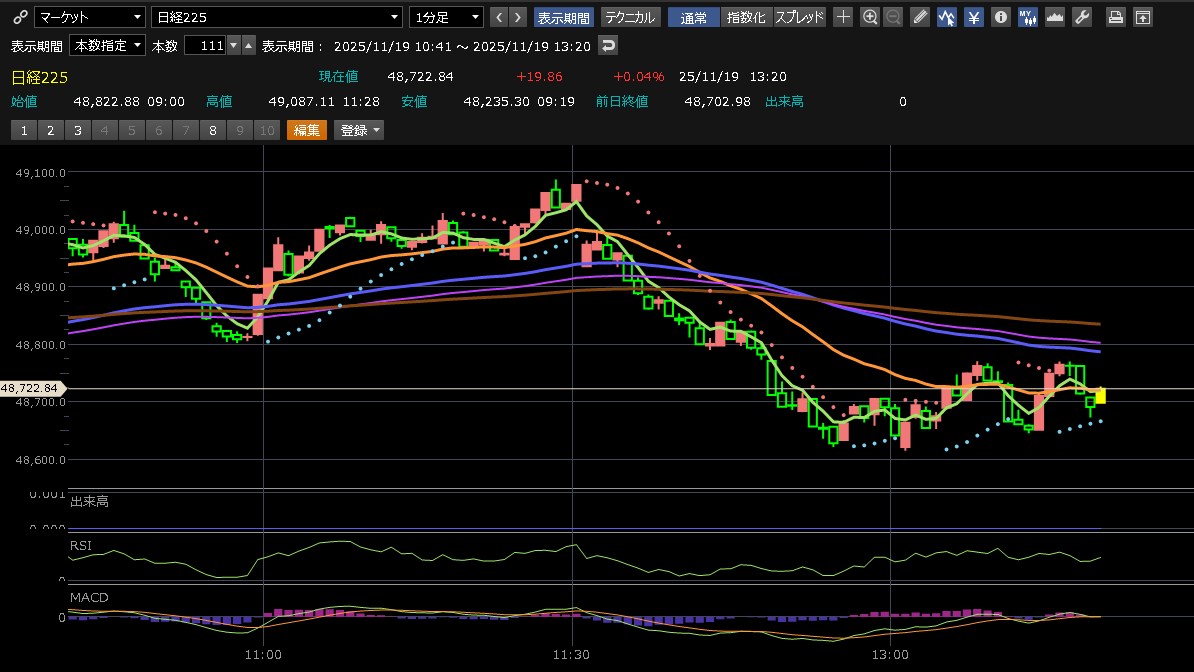Zoom in on the chart
Image resolution: width=1194 pixels, height=672 pixels.
pos(870,17)
